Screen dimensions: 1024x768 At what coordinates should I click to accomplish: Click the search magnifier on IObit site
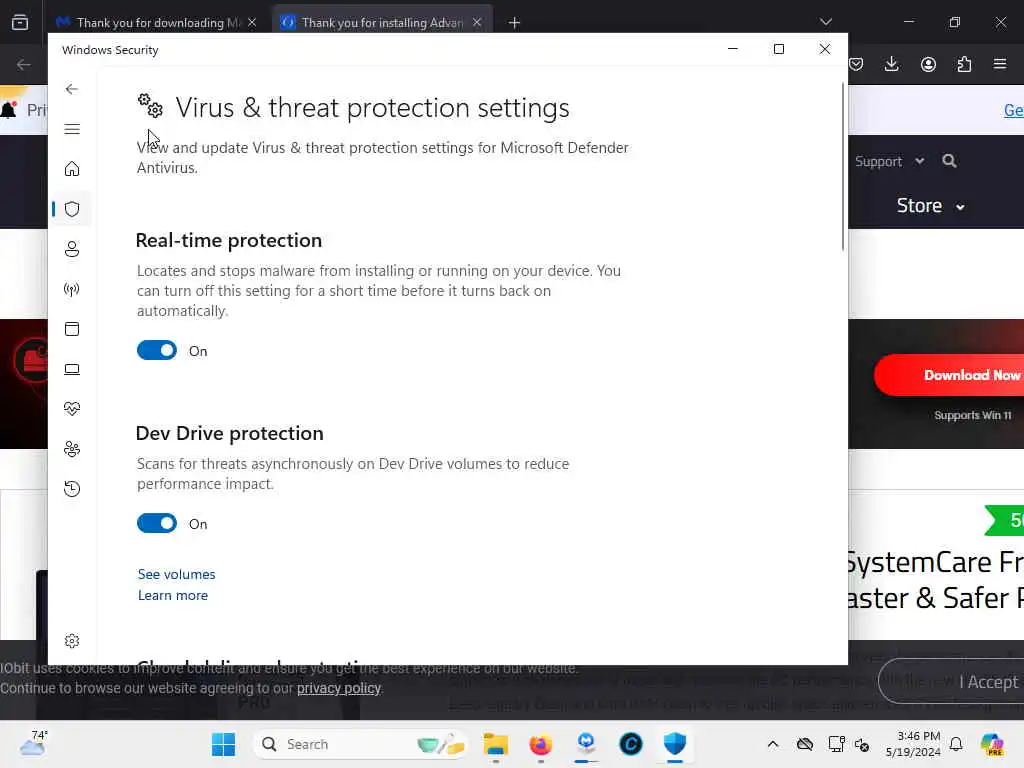(x=950, y=161)
